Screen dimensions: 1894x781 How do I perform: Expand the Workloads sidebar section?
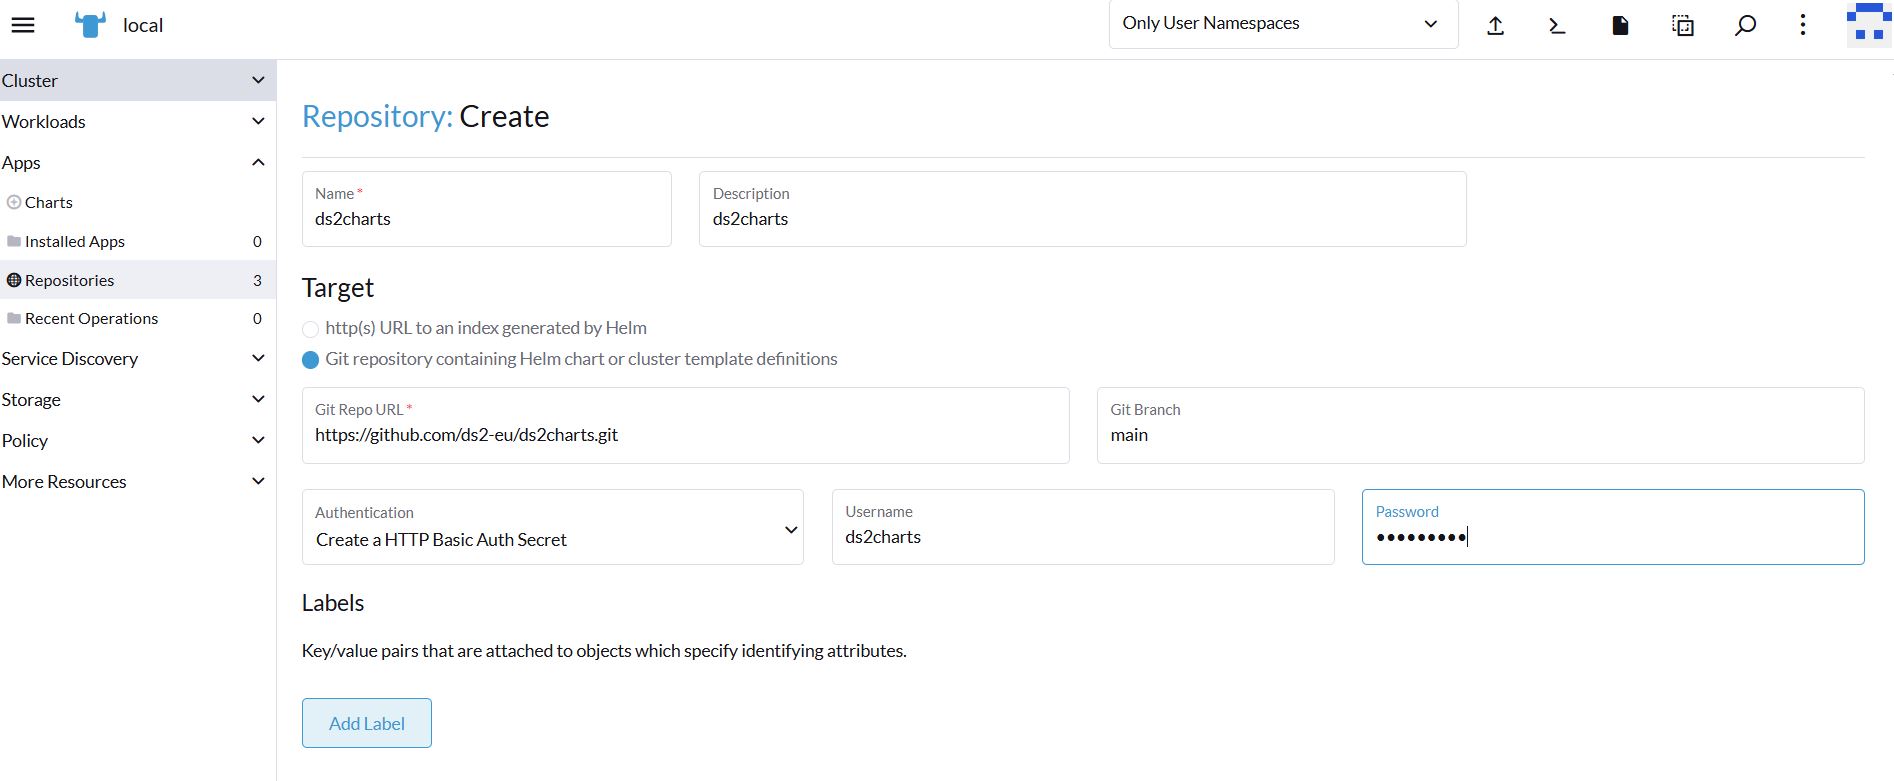136,122
